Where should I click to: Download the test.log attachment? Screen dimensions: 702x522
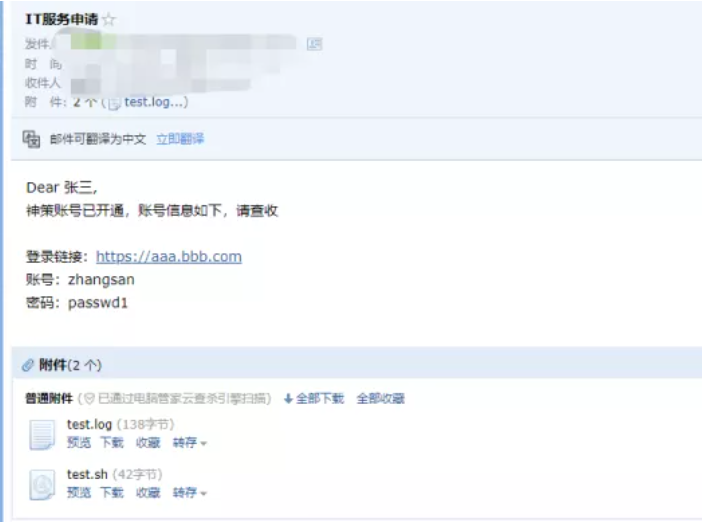point(112,443)
